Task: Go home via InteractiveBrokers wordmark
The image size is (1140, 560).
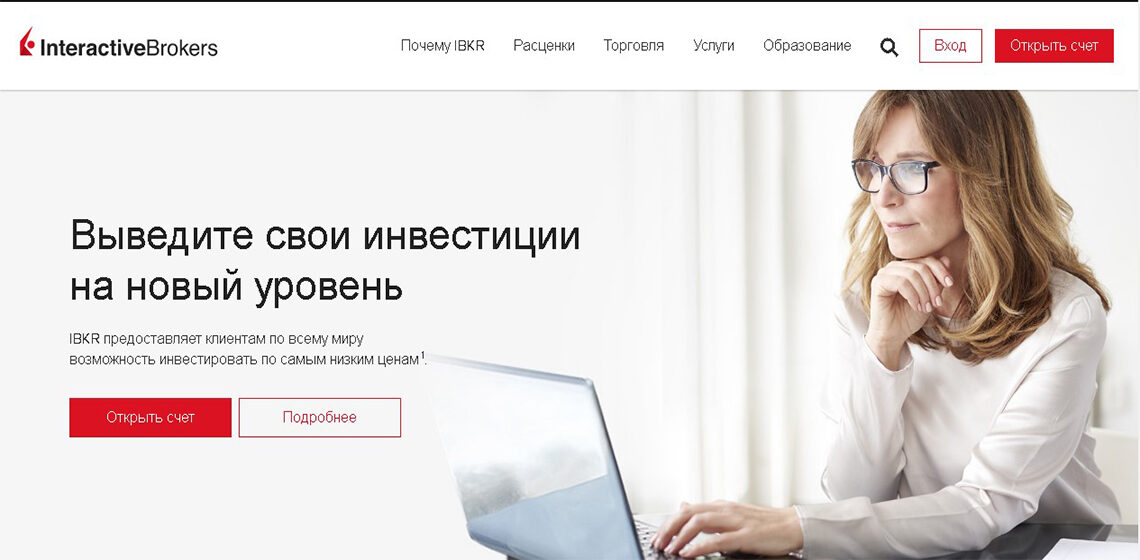Action: pos(129,48)
